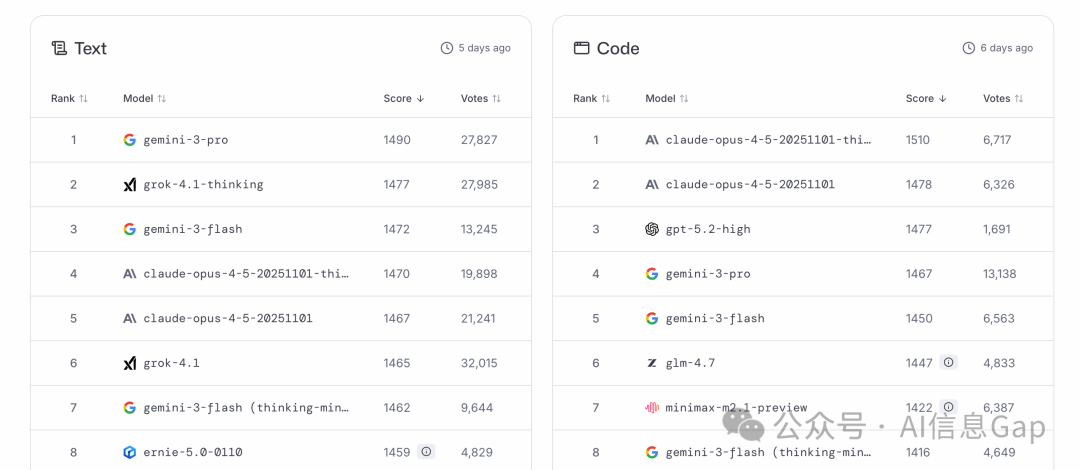Open gpt-5.2-high model entry
This screenshot has height=470, width=1080.
pyautogui.click(x=708, y=229)
